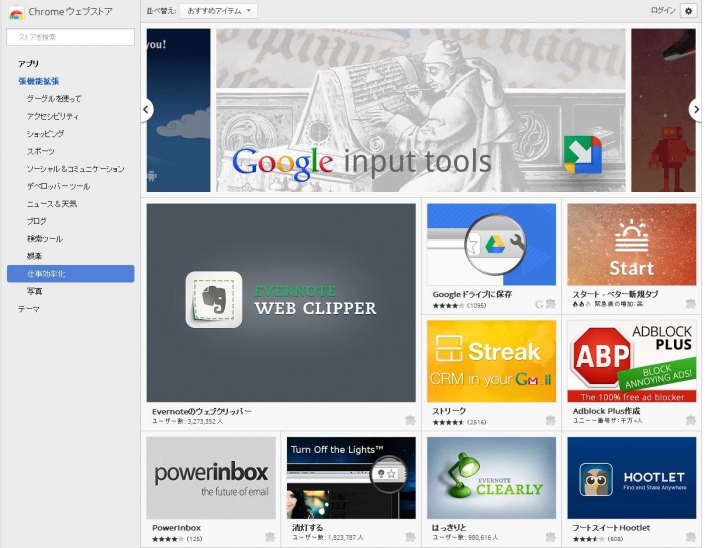The width and height of the screenshot is (705, 548).
Task: Open powerinbox thumbnail
Action: pyautogui.click(x=211, y=478)
